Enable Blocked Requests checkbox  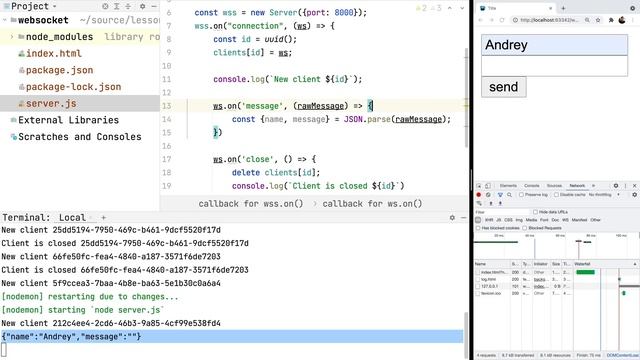[525, 228]
